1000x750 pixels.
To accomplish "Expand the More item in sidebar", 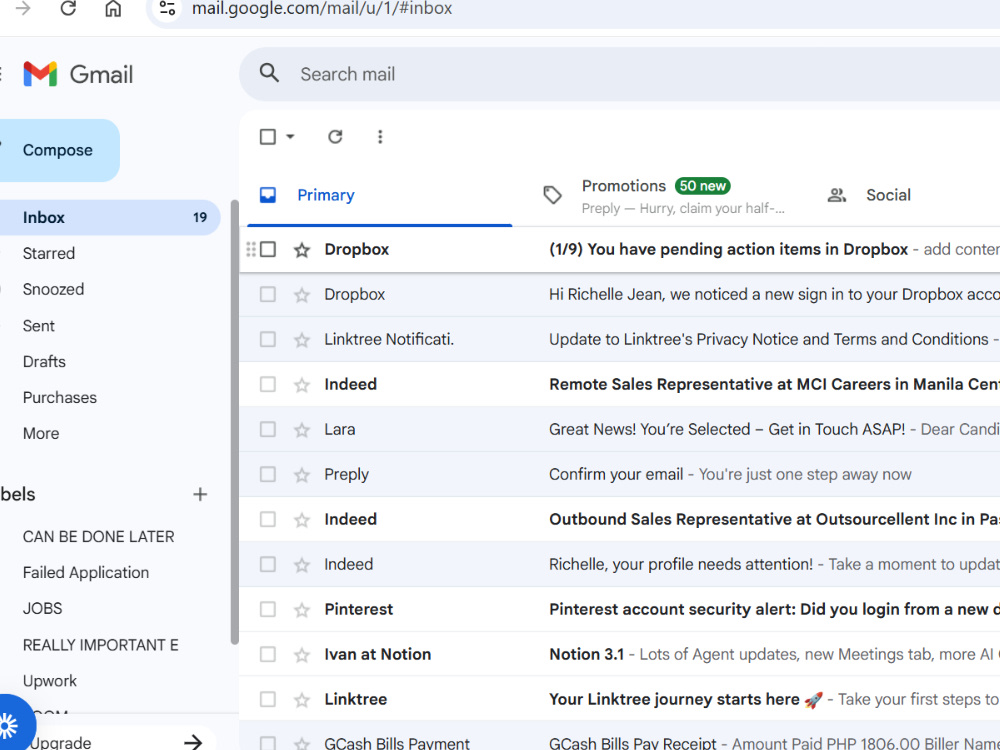I will 41,434.
